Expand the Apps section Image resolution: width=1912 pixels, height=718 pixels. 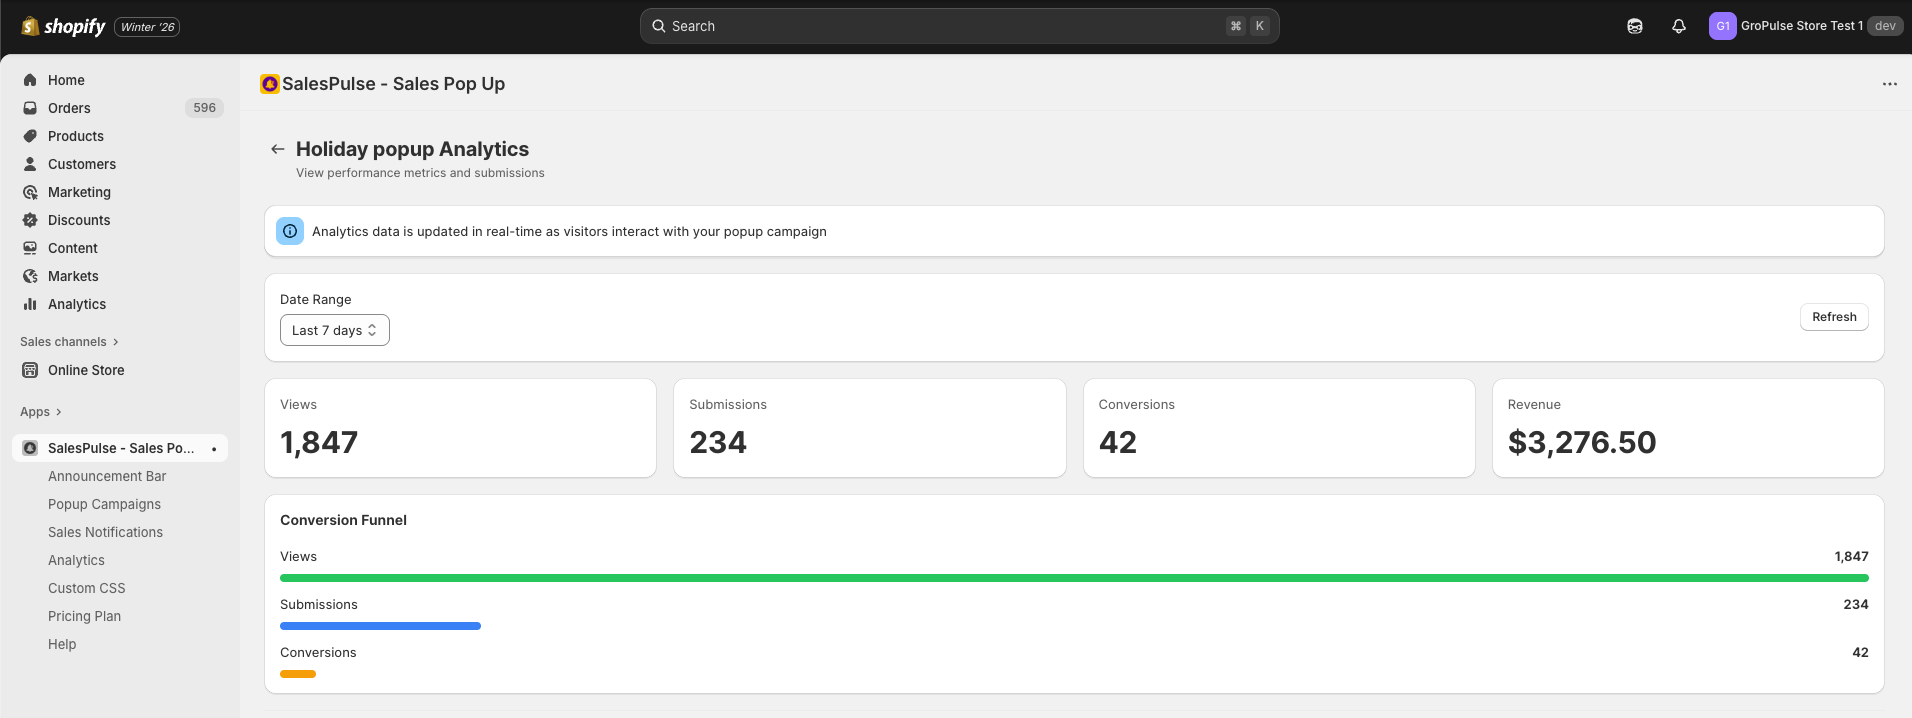[41, 412]
